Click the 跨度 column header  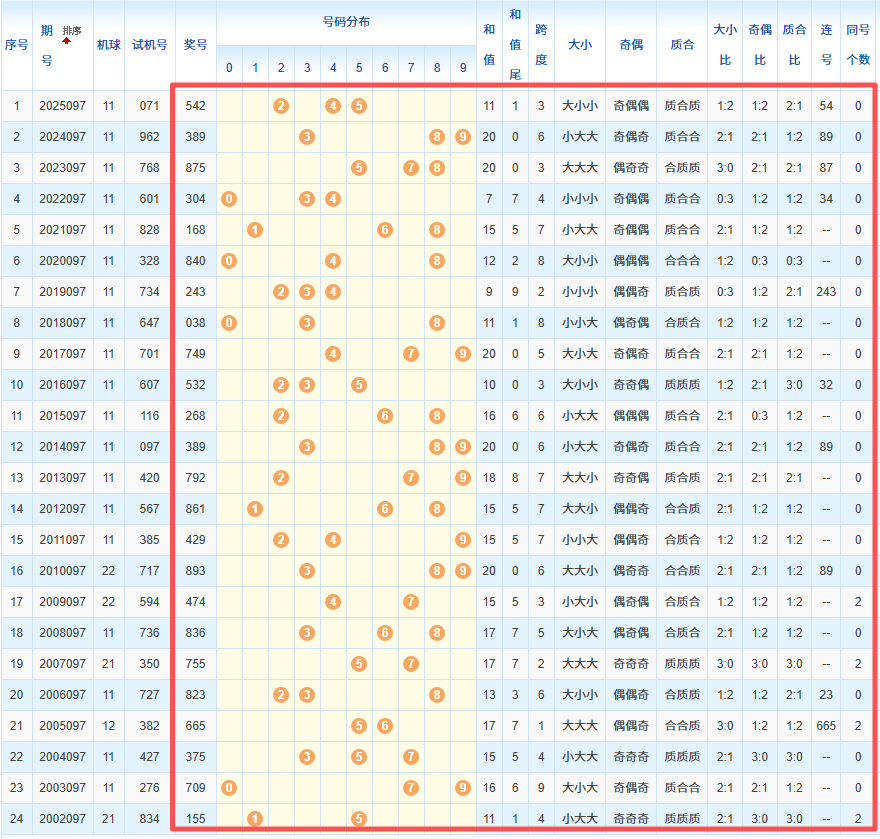click(541, 45)
